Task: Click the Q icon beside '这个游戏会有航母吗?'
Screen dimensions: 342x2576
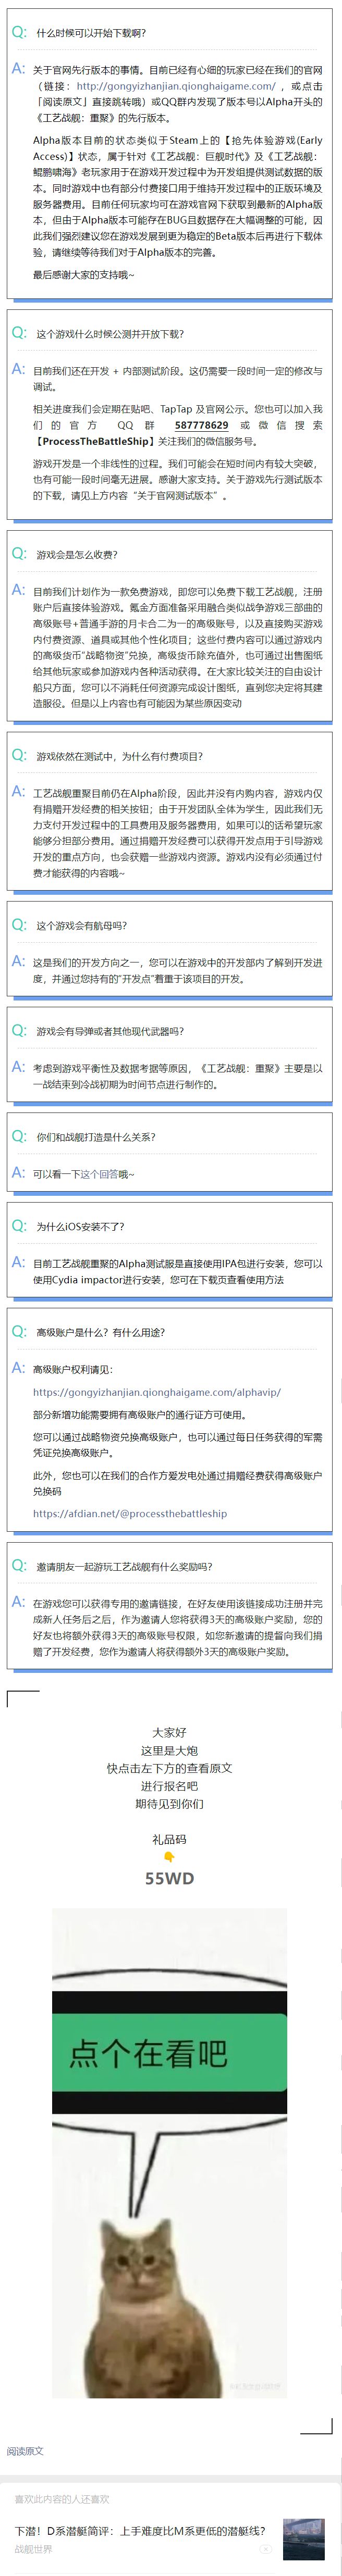Action: click(x=19, y=924)
